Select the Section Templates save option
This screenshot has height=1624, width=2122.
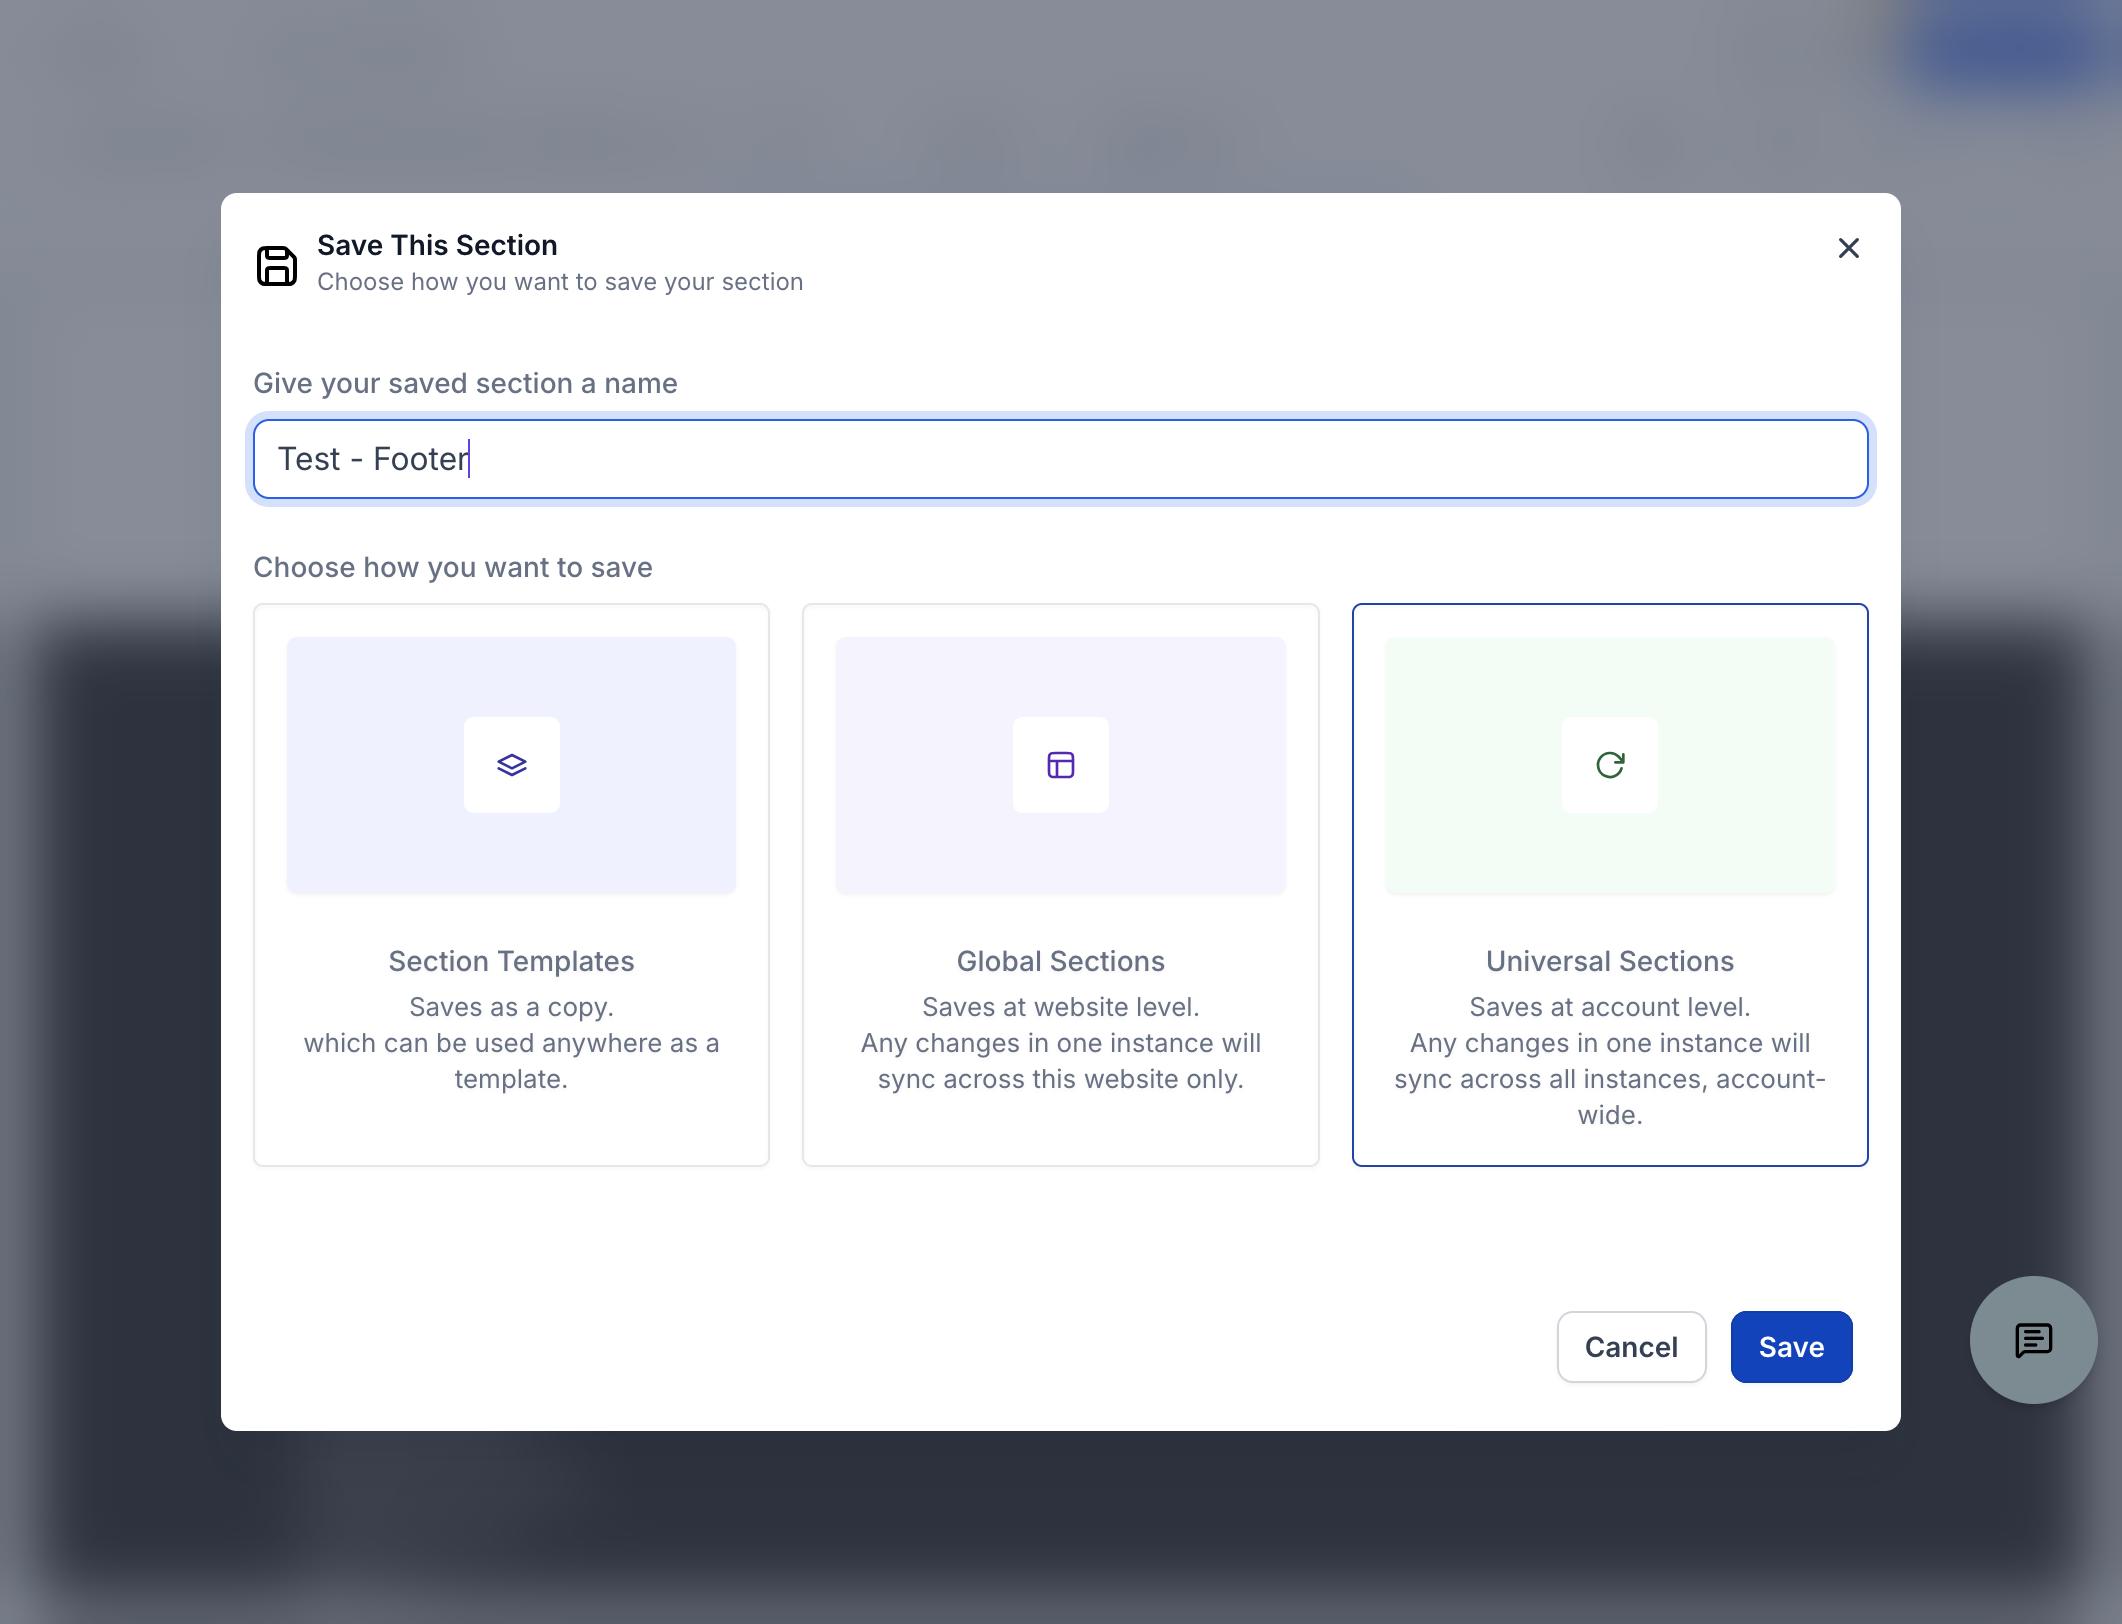point(511,885)
